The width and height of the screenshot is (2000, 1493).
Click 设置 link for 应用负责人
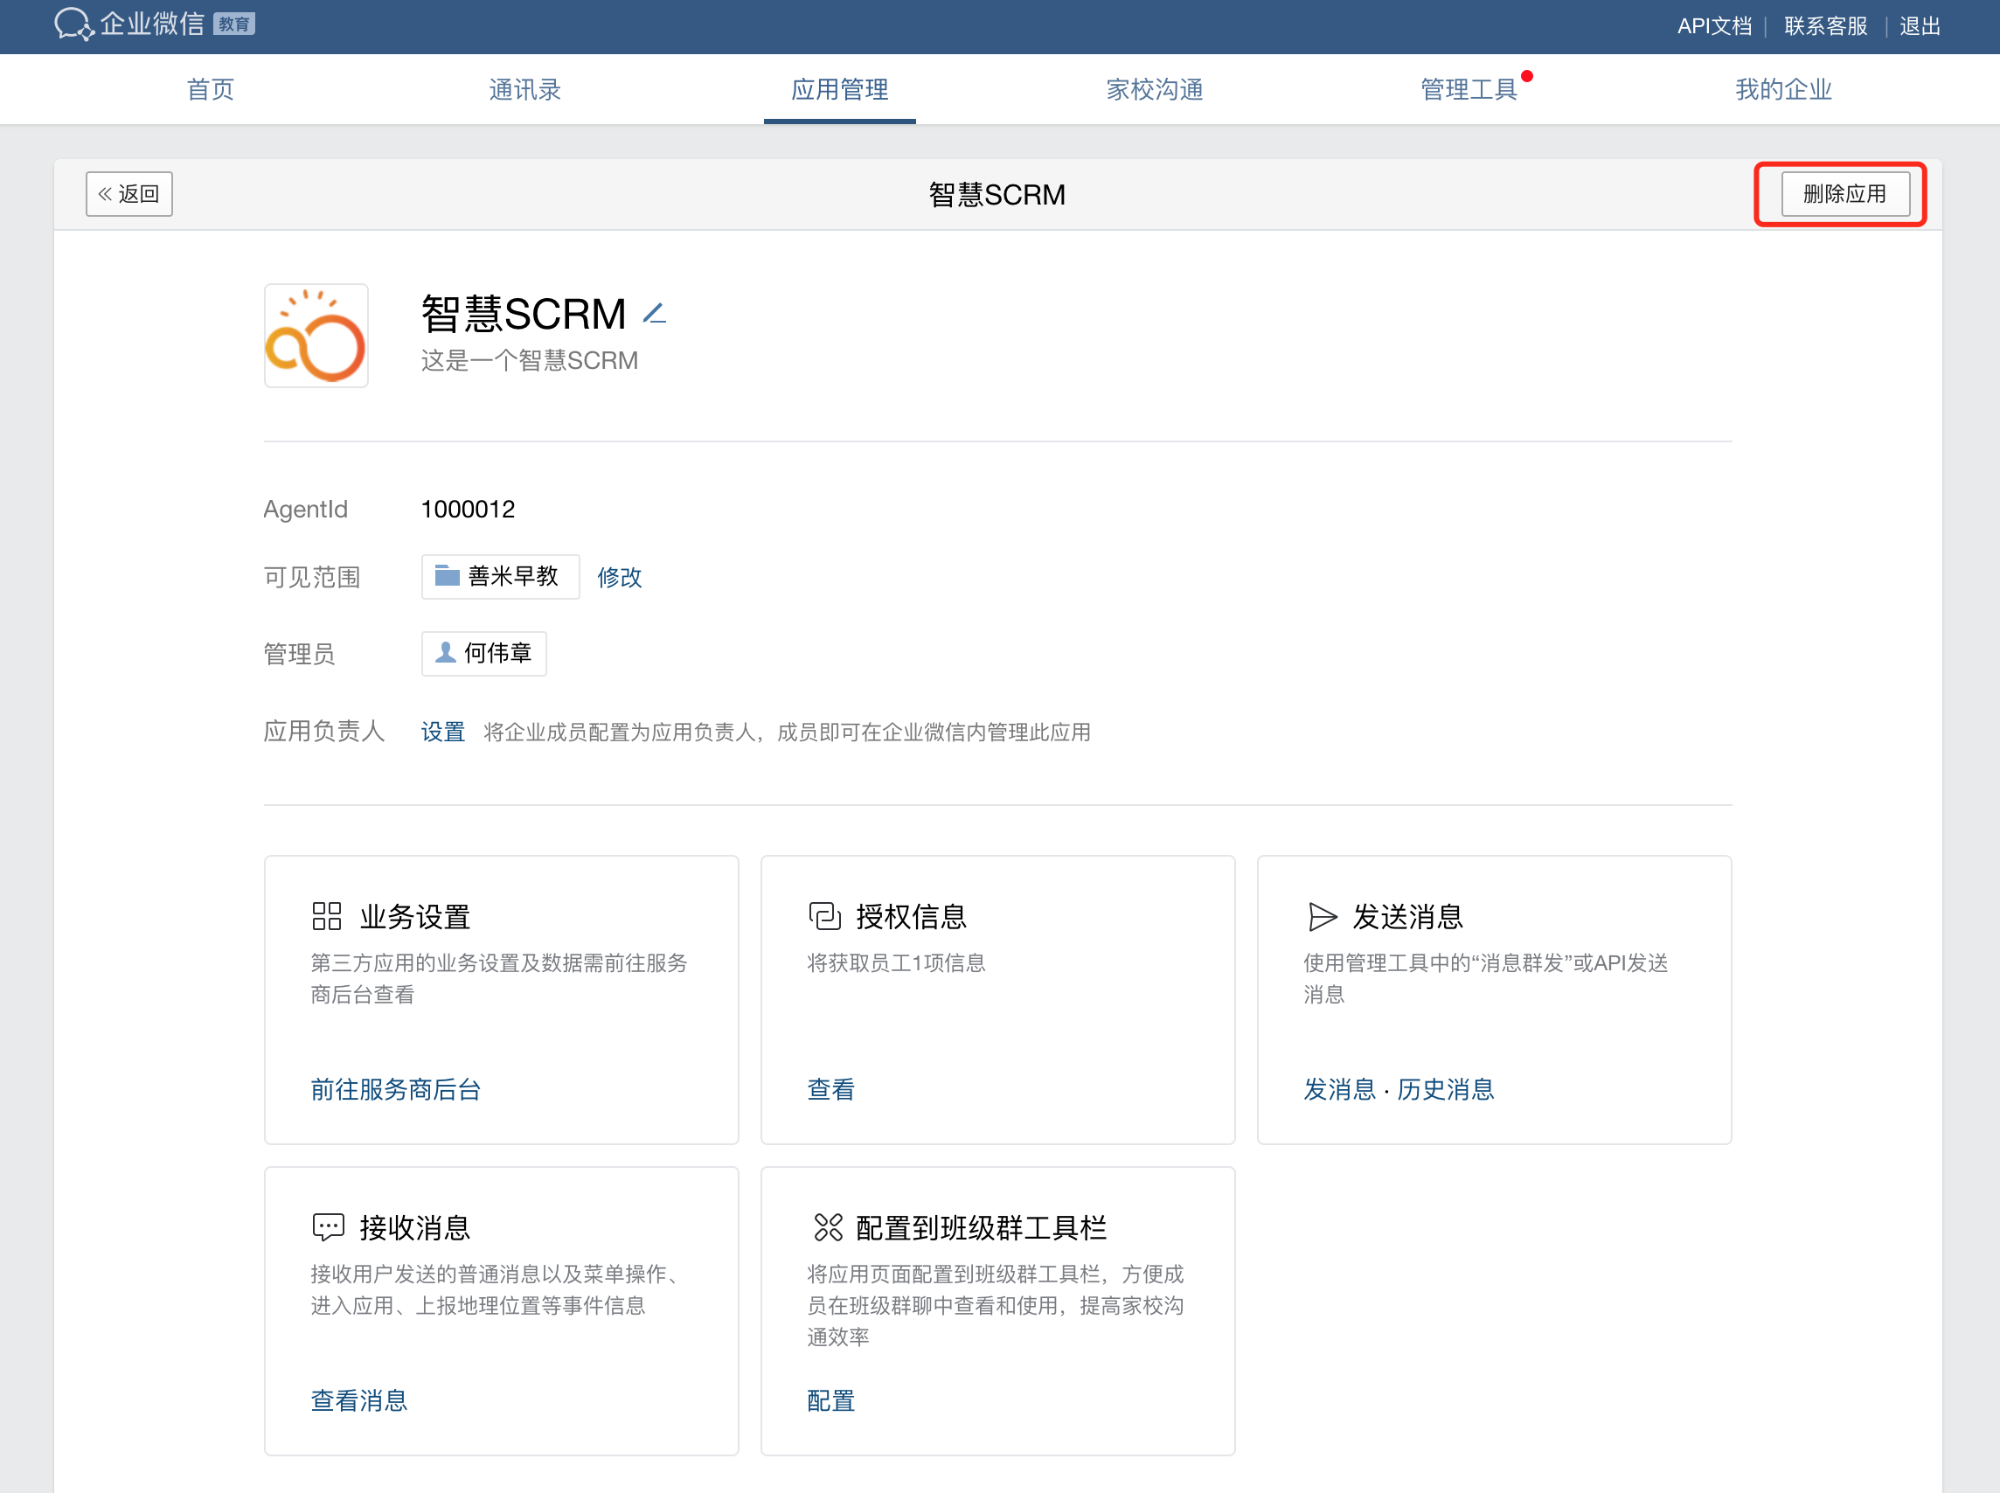(x=442, y=732)
